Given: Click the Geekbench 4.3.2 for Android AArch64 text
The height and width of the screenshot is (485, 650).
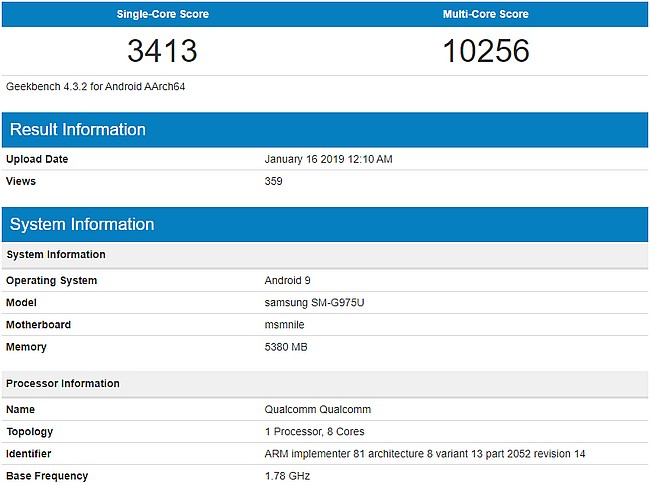Looking at the screenshot, I should [x=95, y=86].
